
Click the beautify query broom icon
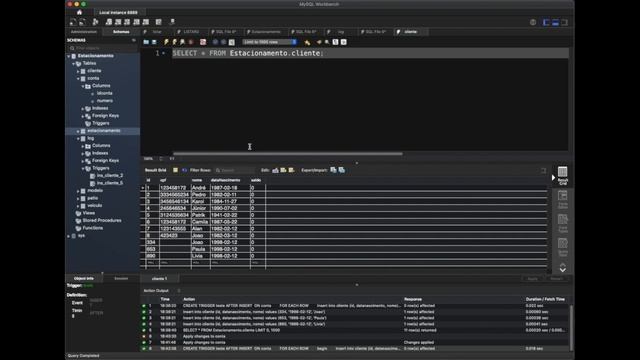point(319,42)
